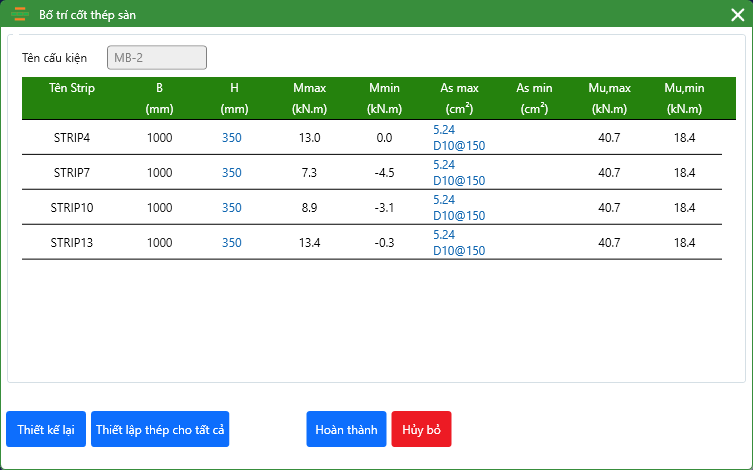The image size is (753, 470).
Task: Select the STRIP4 row name
Action: pyautogui.click(x=72, y=138)
